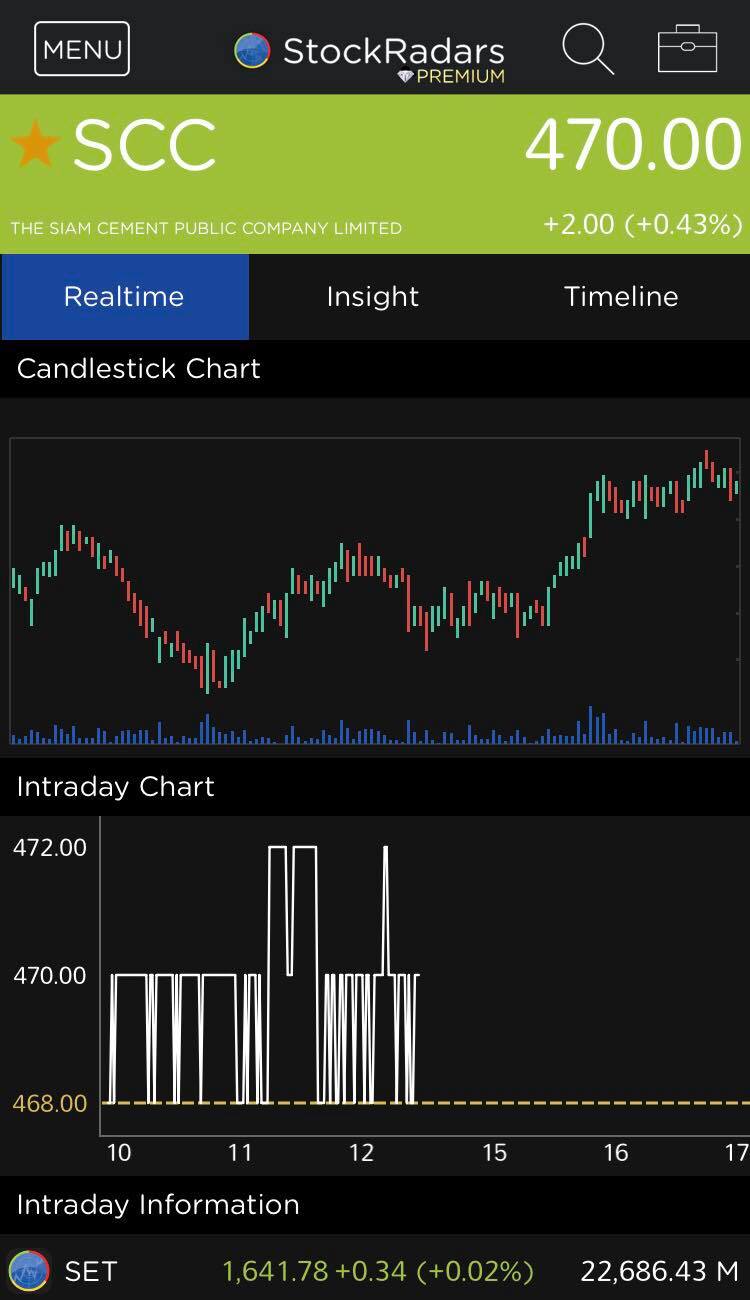Tap the SCC ticker symbol

[144, 146]
